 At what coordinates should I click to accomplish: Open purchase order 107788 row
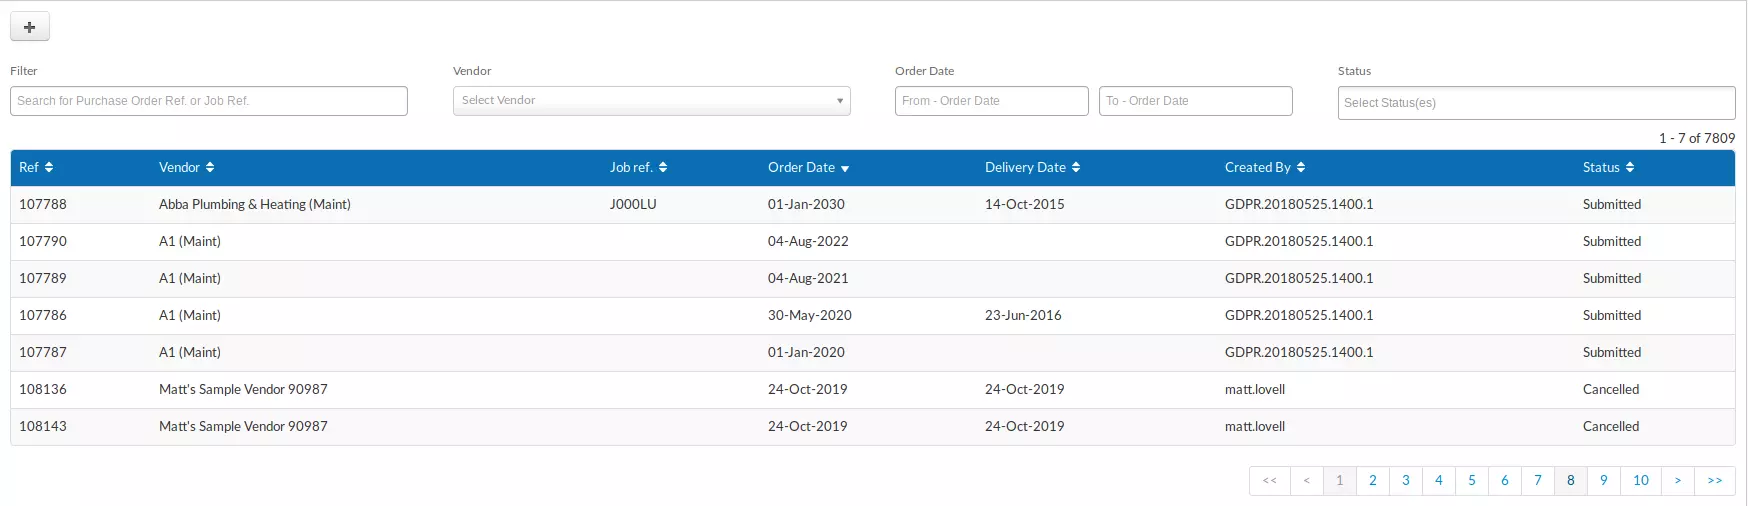pos(873,205)
